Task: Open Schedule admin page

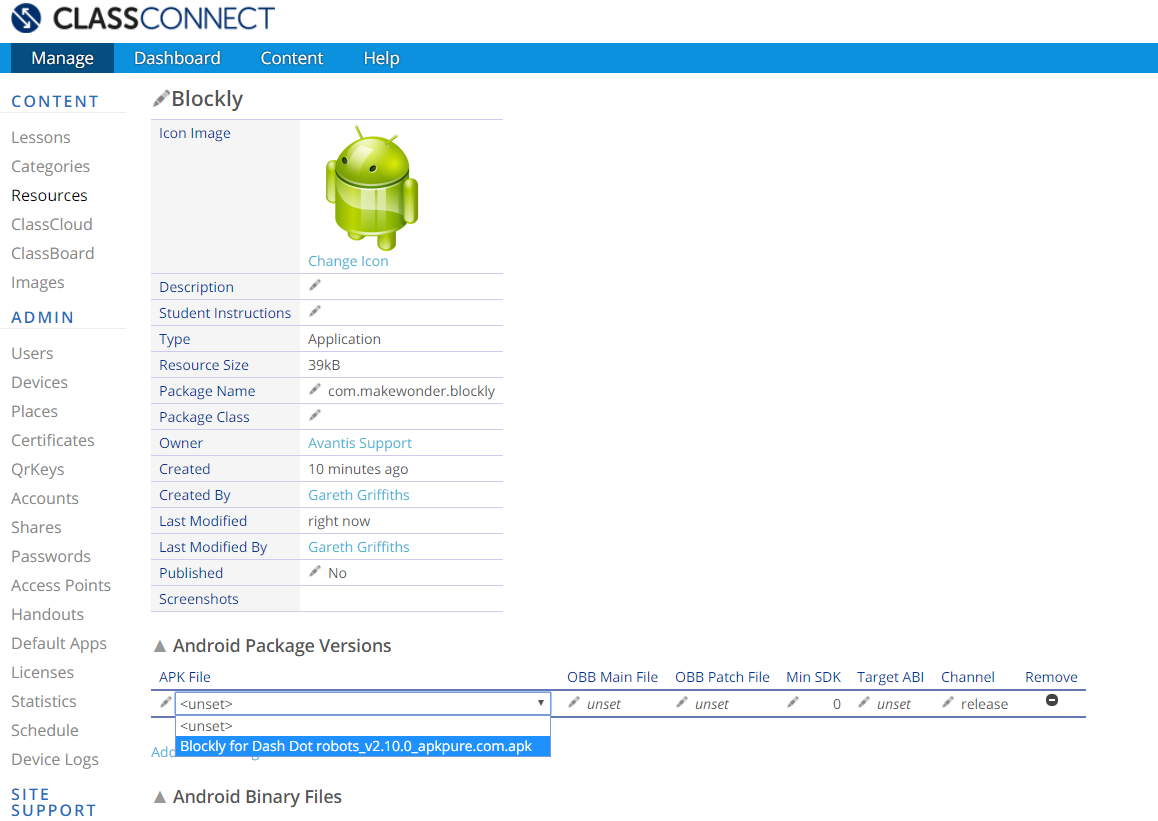Action: (44, 730)
